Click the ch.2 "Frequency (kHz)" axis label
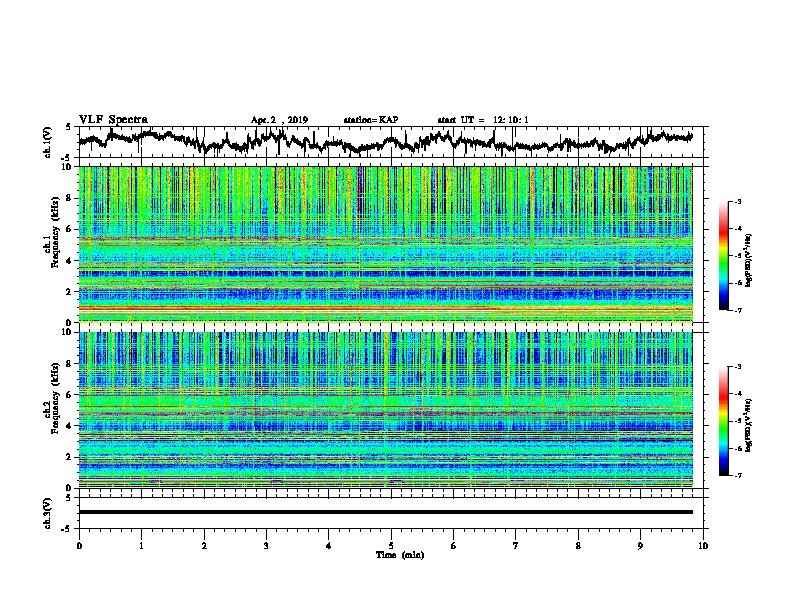 [55, 398]
